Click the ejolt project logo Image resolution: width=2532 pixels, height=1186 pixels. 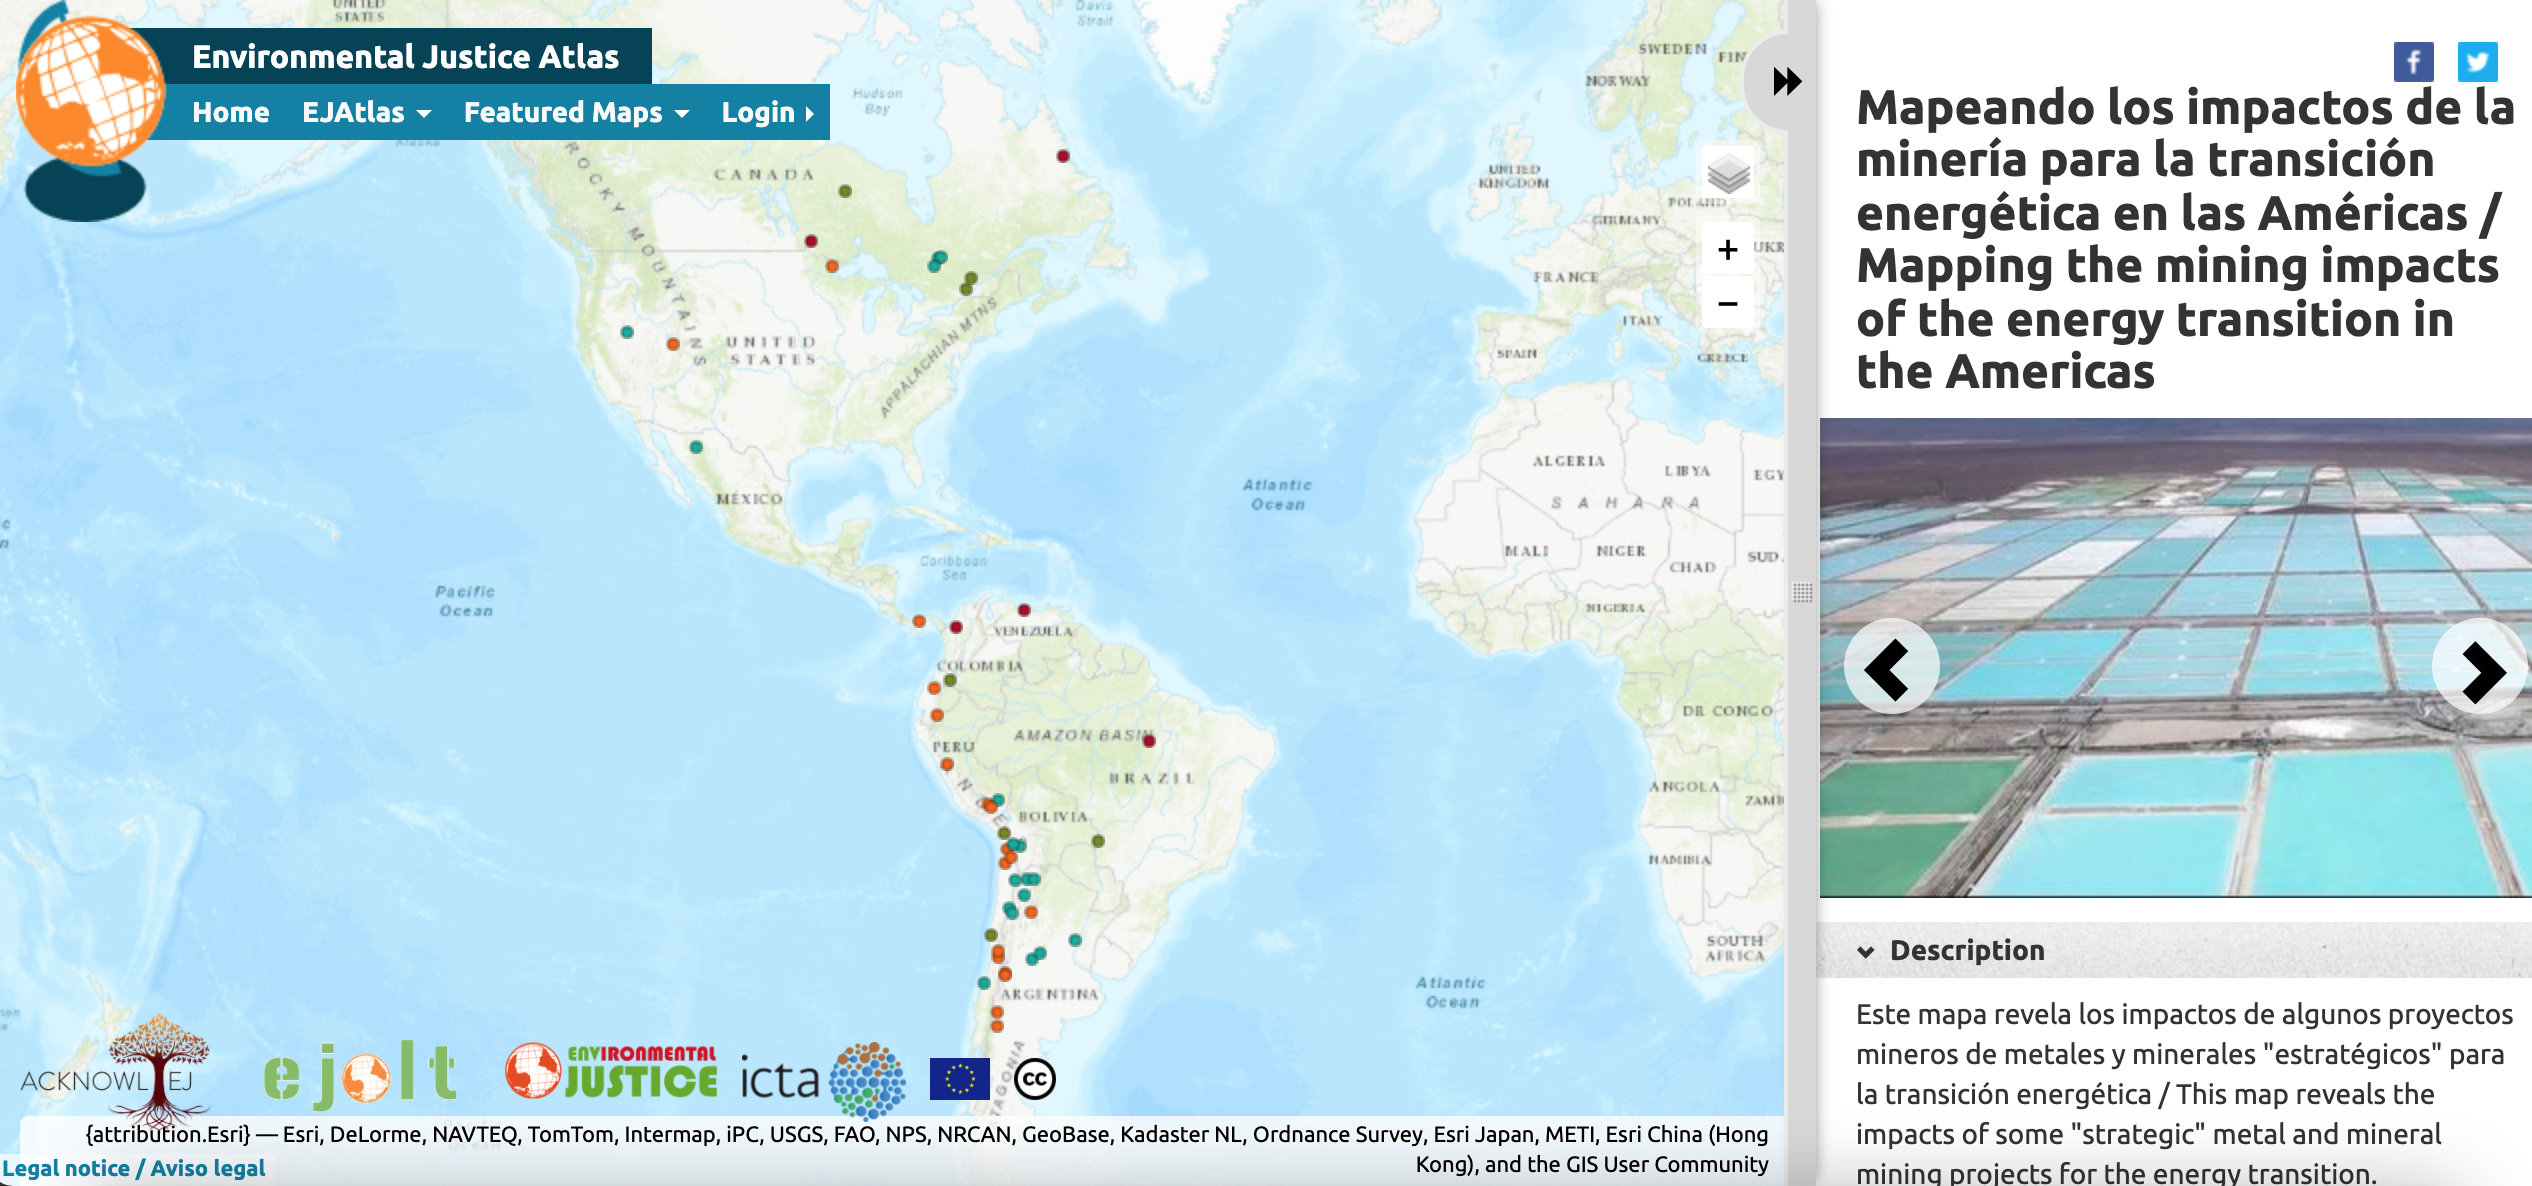pyautogui.click(x=360, y=1075)
